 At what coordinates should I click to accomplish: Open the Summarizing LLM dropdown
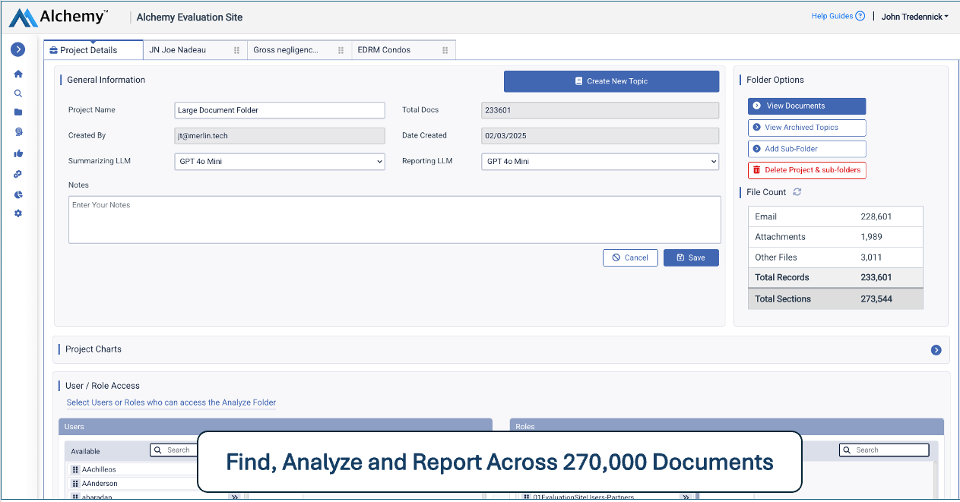[279, 161]
